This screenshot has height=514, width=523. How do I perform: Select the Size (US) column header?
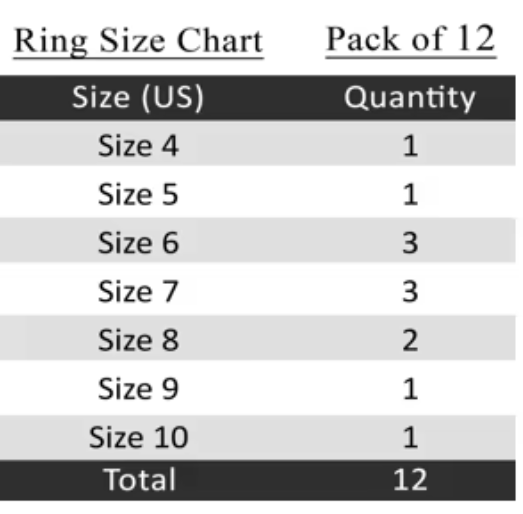click(x=138, y=98)
